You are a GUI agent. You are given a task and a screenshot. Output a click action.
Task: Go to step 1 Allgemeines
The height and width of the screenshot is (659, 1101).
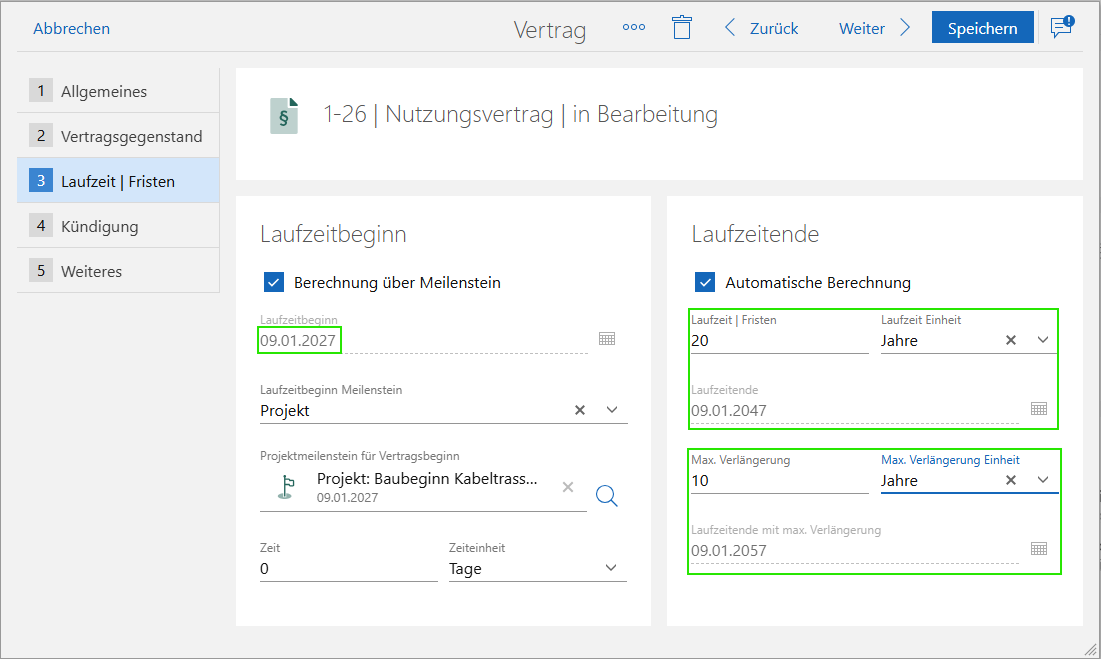click(118, 91)
